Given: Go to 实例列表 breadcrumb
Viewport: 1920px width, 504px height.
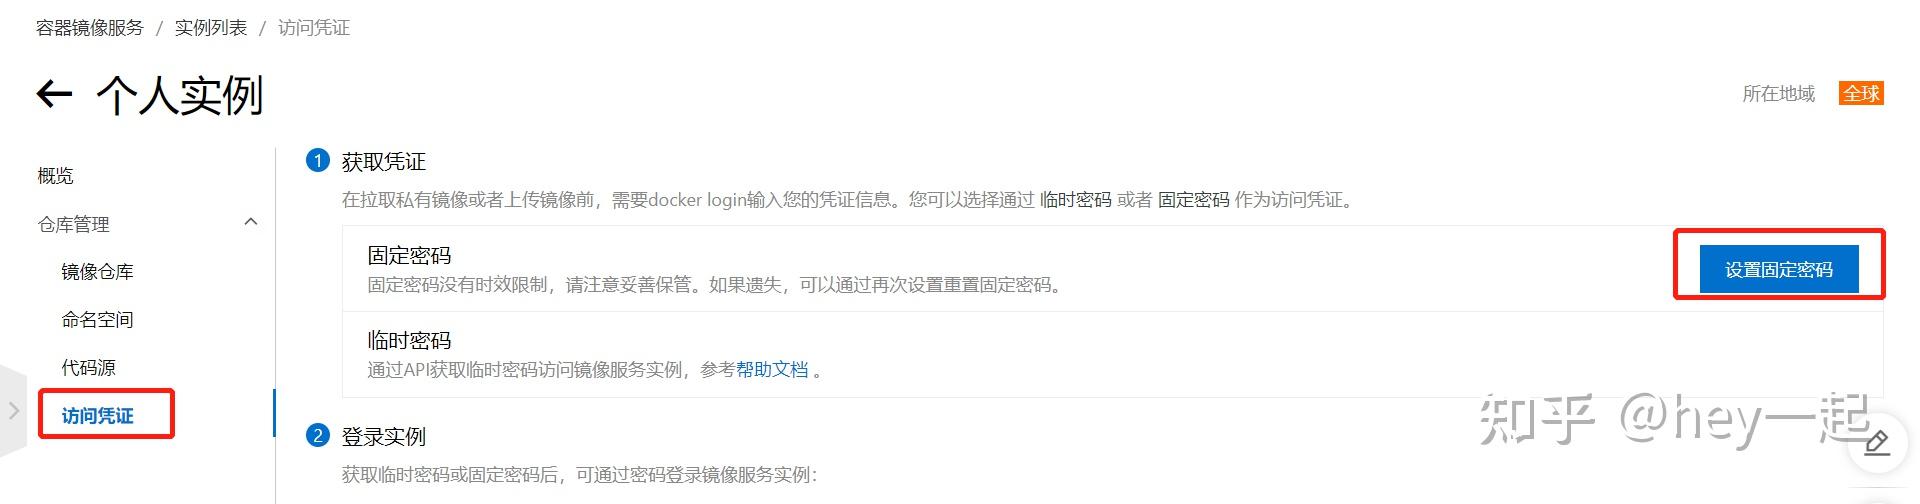Looking at the screenshot, I should [x=211, y=28].
